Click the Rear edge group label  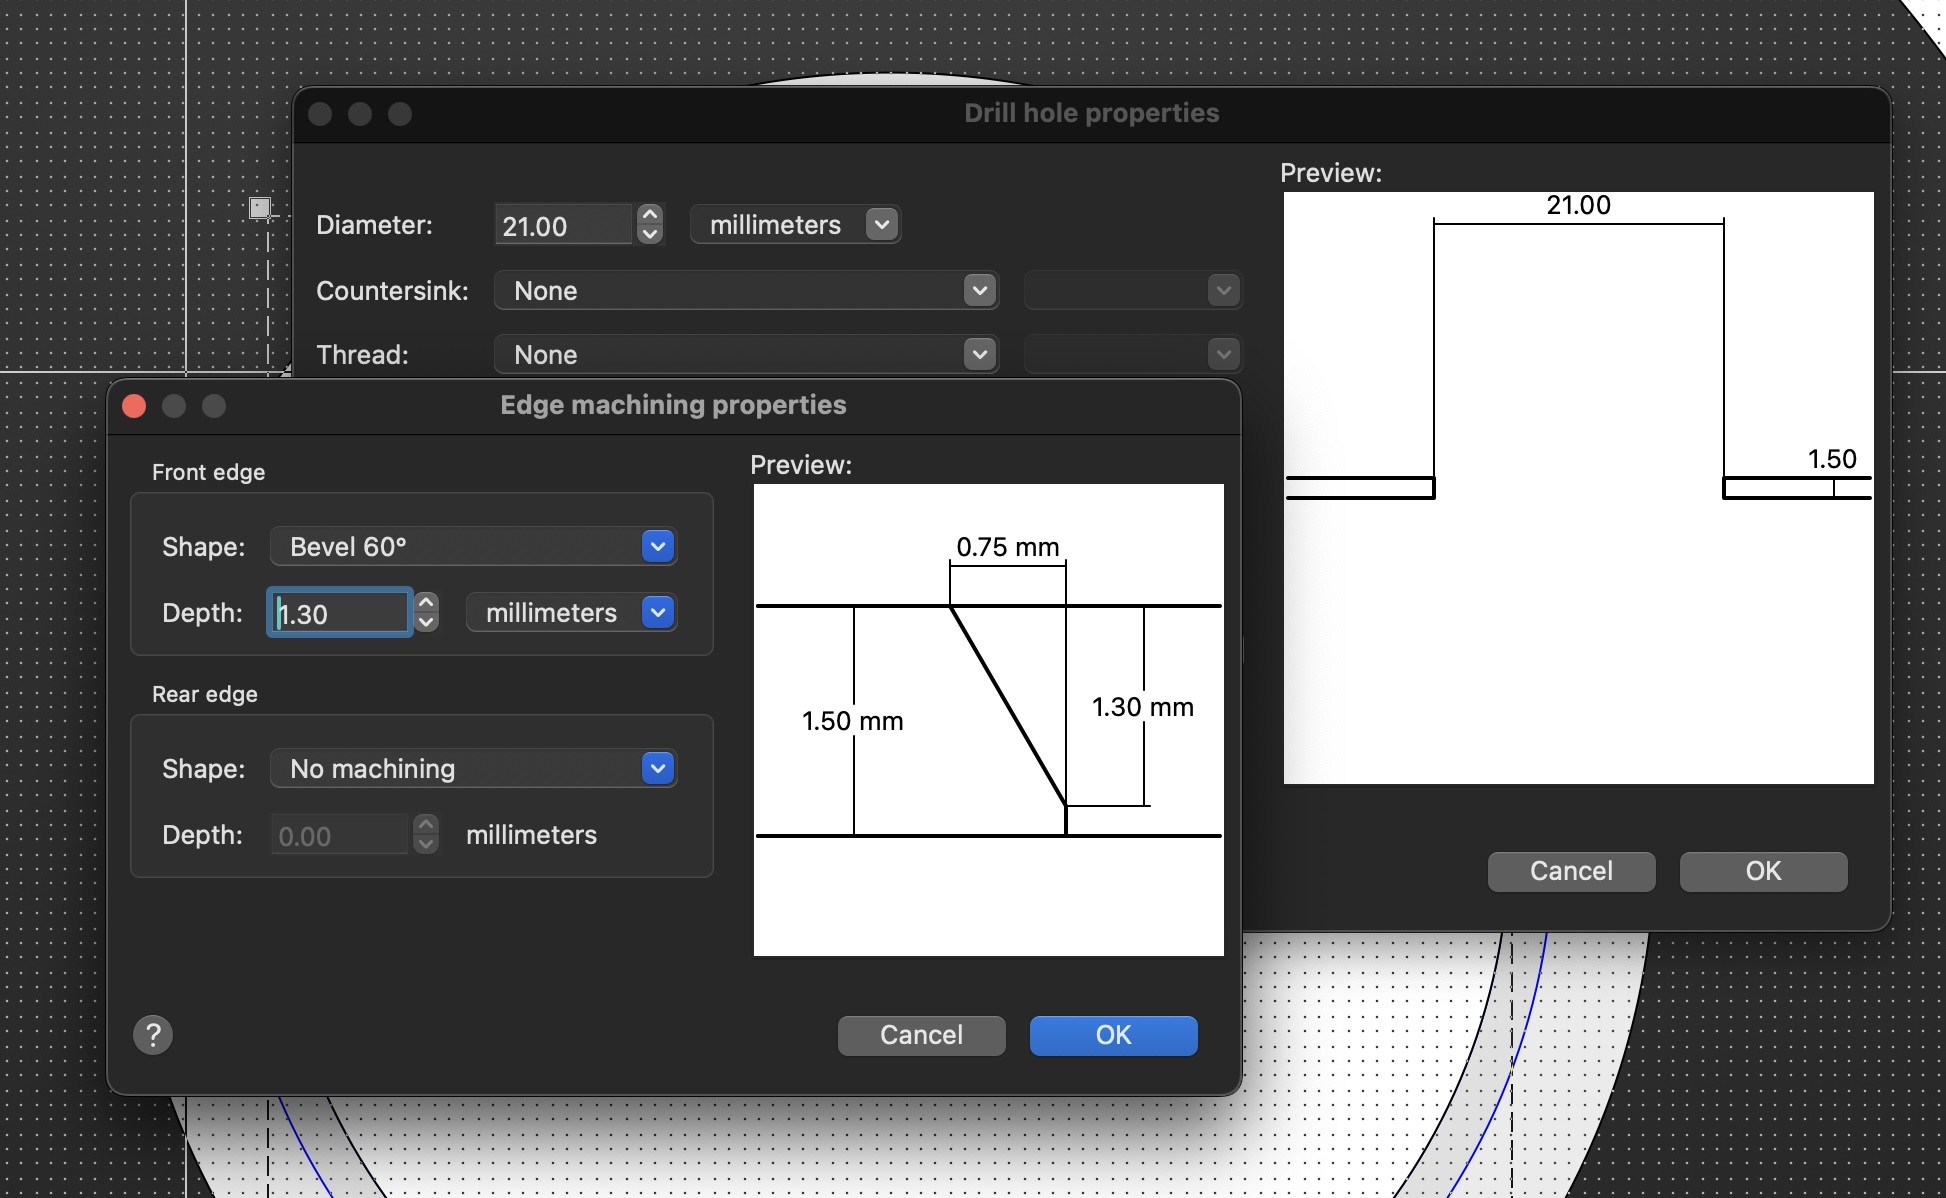tap(204, 694)
